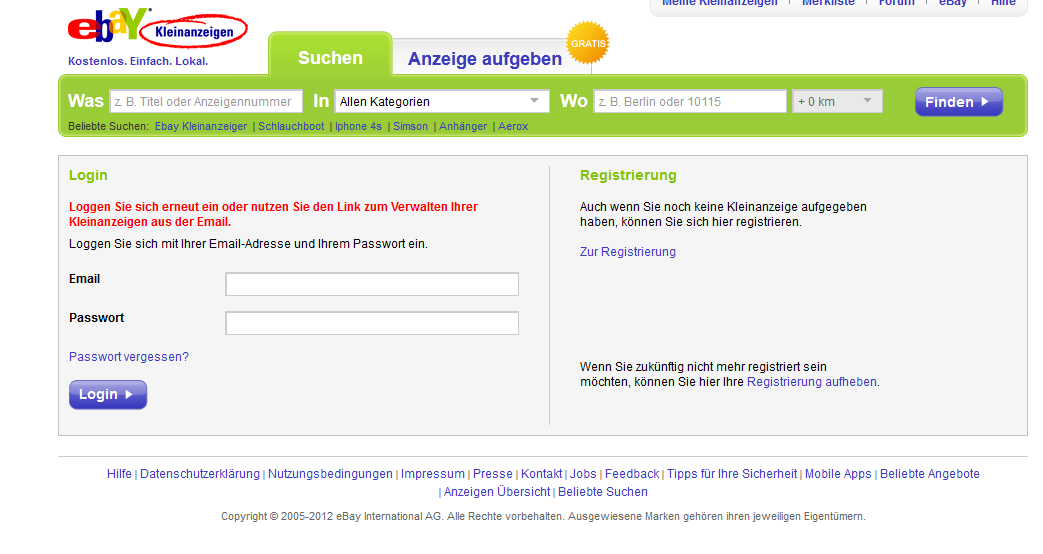Open popular search Schlauchboot
The image size is (1043, 554).
click(291, 126)
